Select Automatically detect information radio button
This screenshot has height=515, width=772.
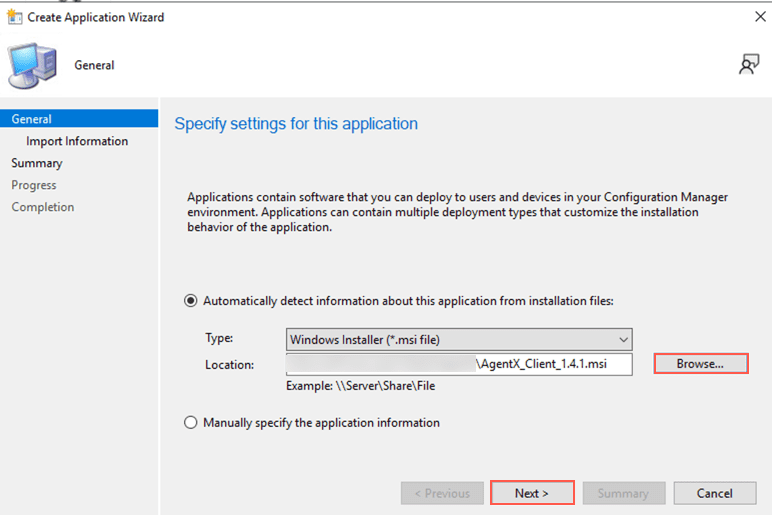point(191,301)
